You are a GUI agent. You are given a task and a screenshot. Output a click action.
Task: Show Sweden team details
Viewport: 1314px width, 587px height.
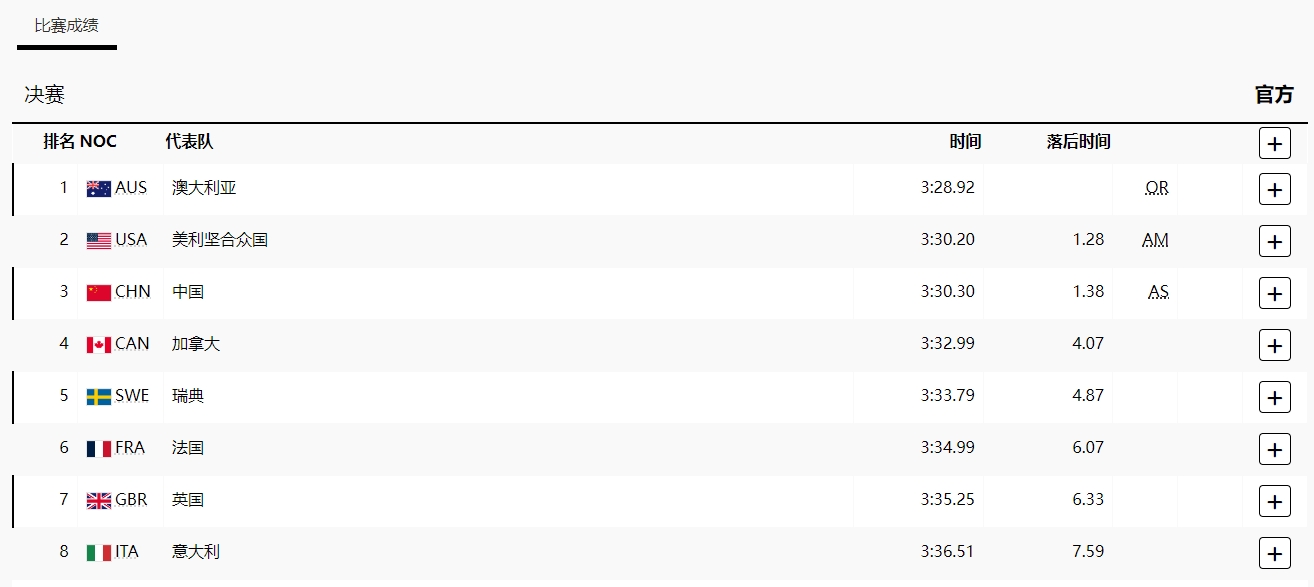[1274, 397]
